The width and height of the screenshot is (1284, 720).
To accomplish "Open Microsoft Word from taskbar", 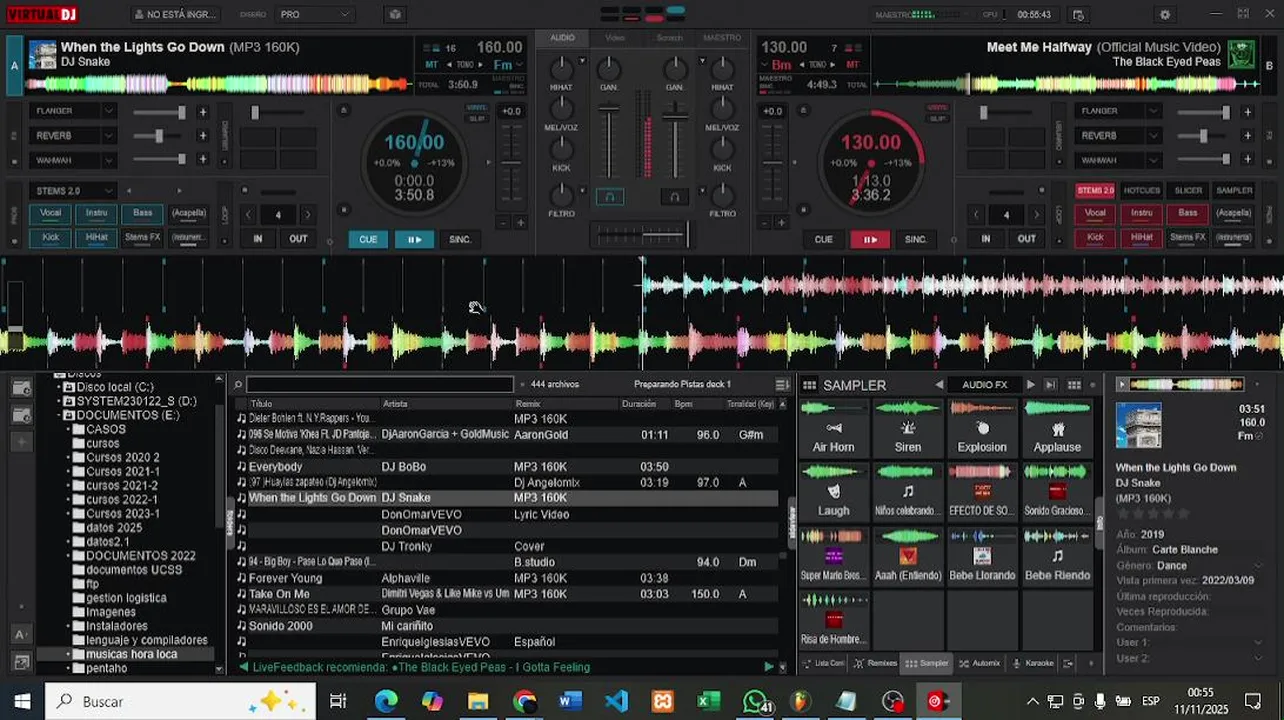I will [x=570, y=701].
